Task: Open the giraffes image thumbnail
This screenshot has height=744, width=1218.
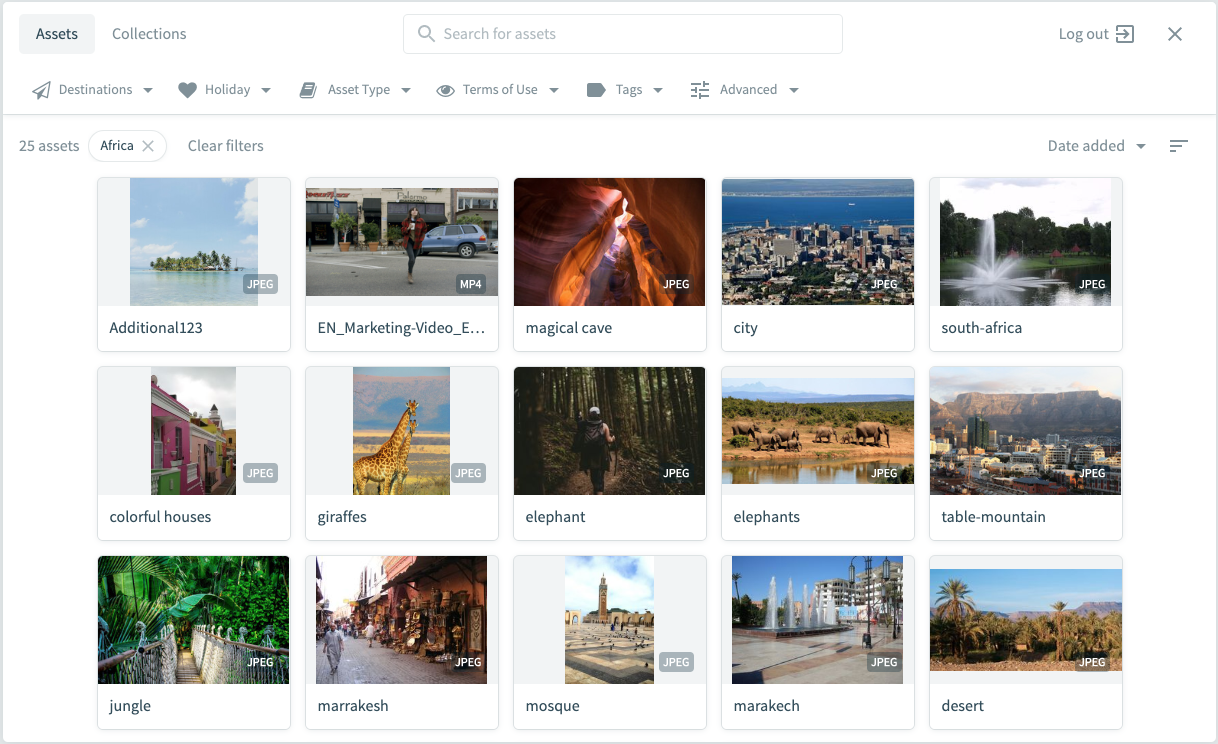Action: click(401, 431)
